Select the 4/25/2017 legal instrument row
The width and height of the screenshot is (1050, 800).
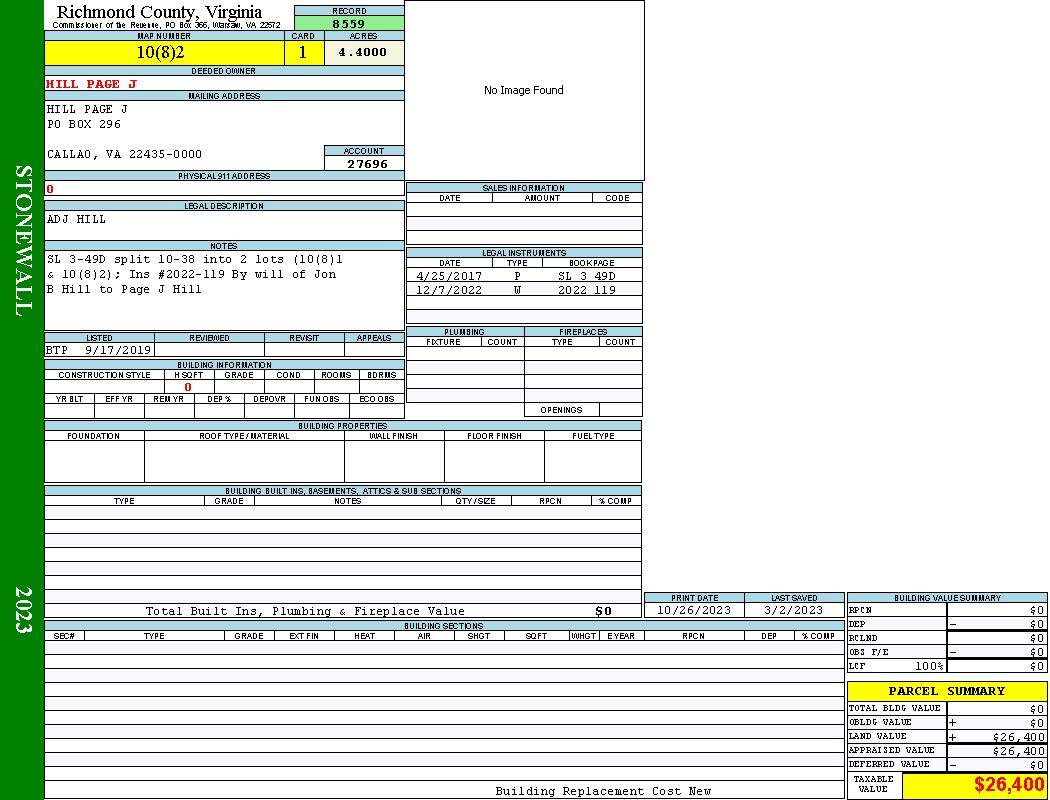tap(524, 276)
